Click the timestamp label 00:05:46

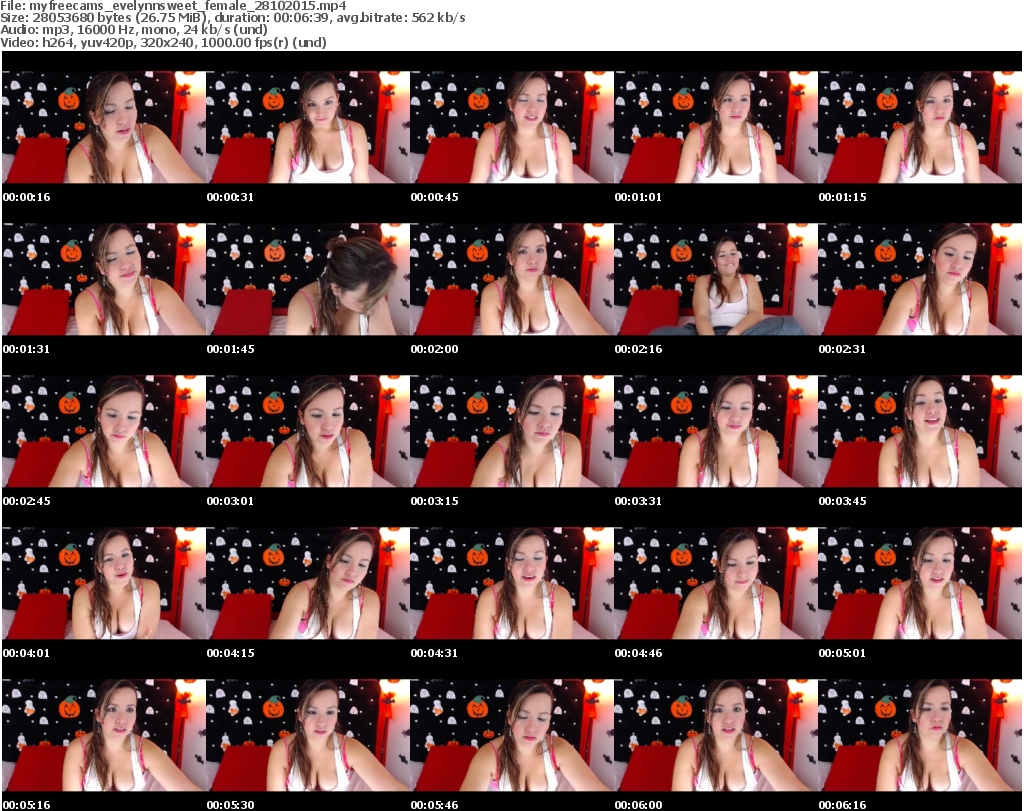(x=434, y=805)
